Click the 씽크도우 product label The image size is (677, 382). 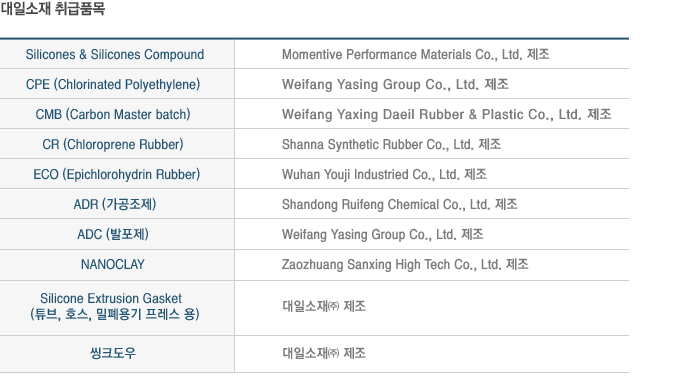click(x=113, y=354)
